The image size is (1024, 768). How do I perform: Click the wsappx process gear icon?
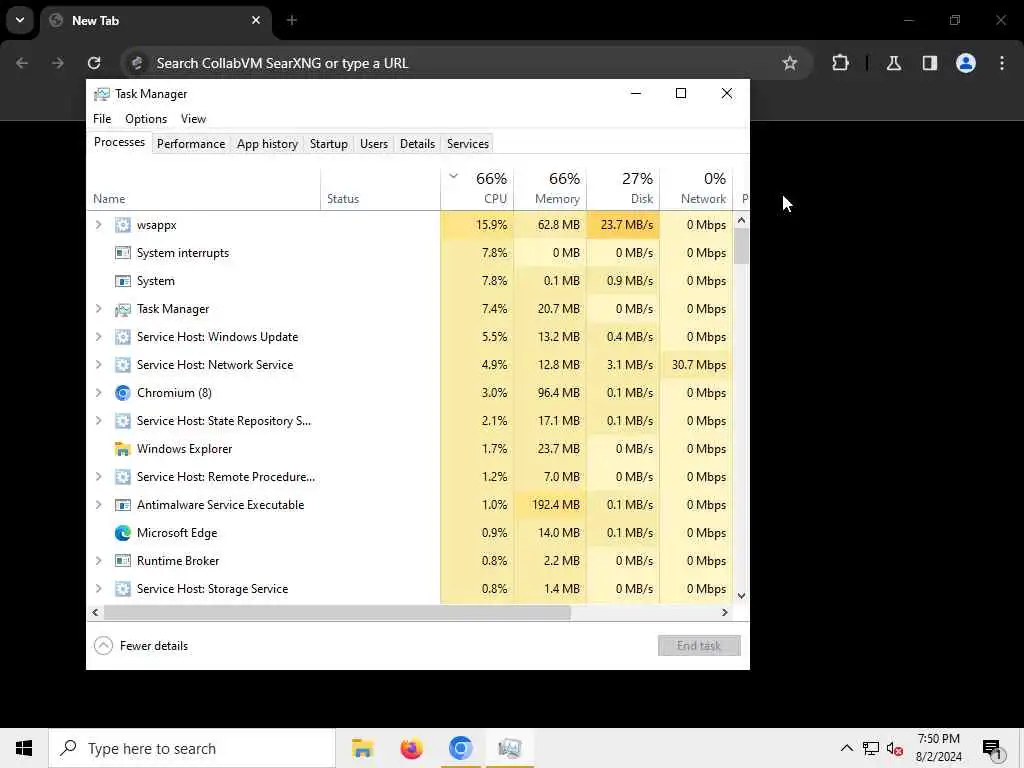(123, 225)
